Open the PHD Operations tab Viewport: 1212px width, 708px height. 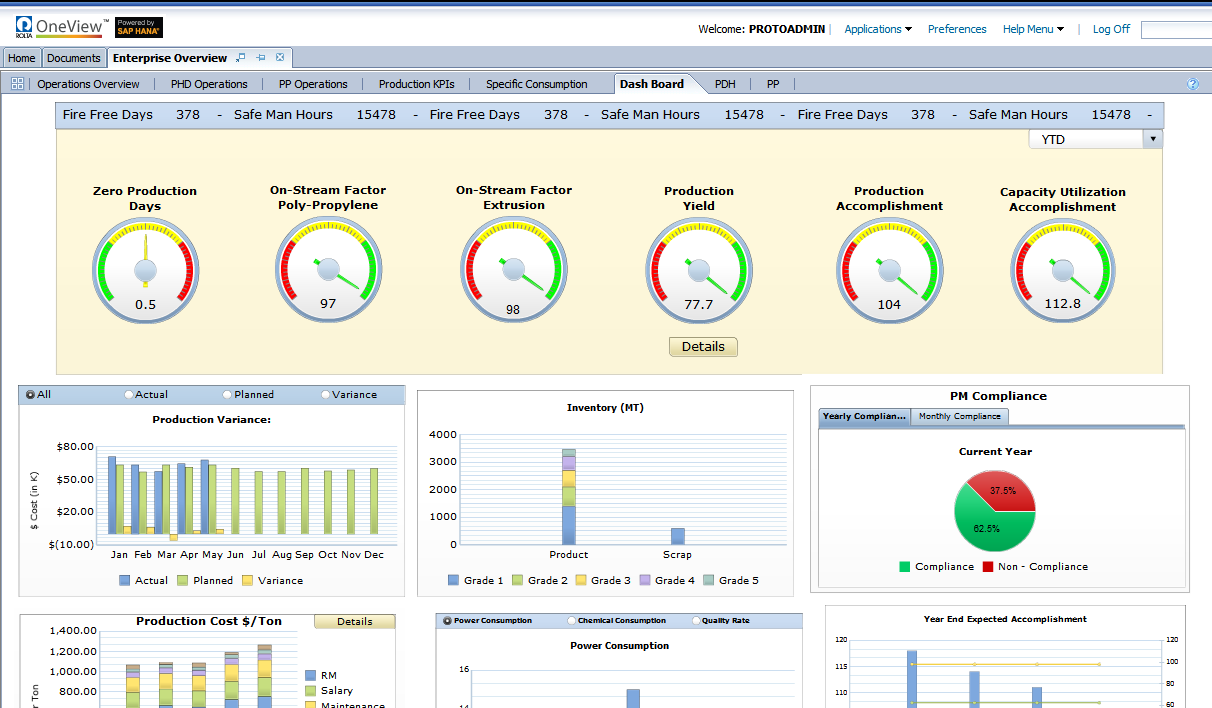(x=209, y=84)
